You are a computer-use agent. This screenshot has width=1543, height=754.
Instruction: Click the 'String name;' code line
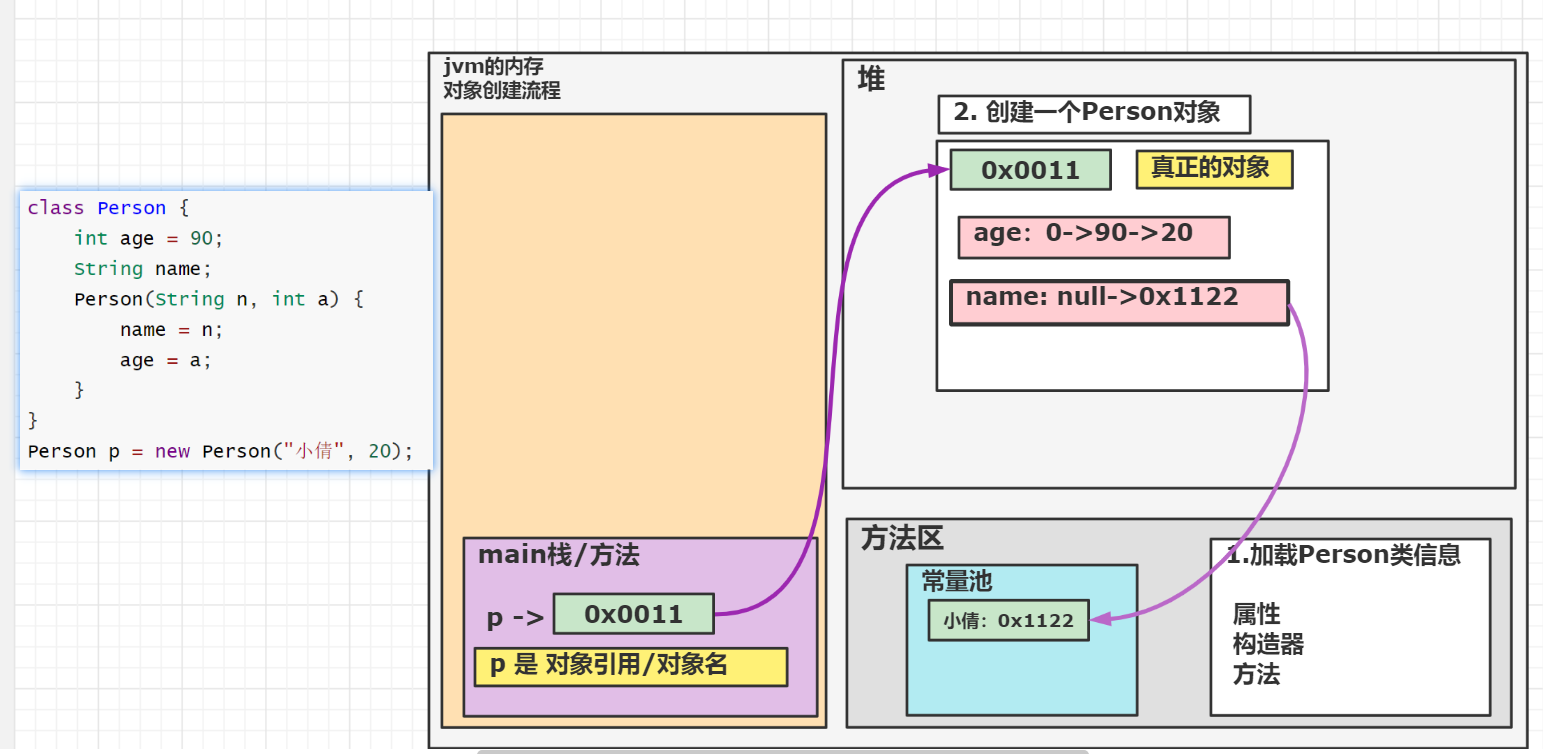pos(143,269)
